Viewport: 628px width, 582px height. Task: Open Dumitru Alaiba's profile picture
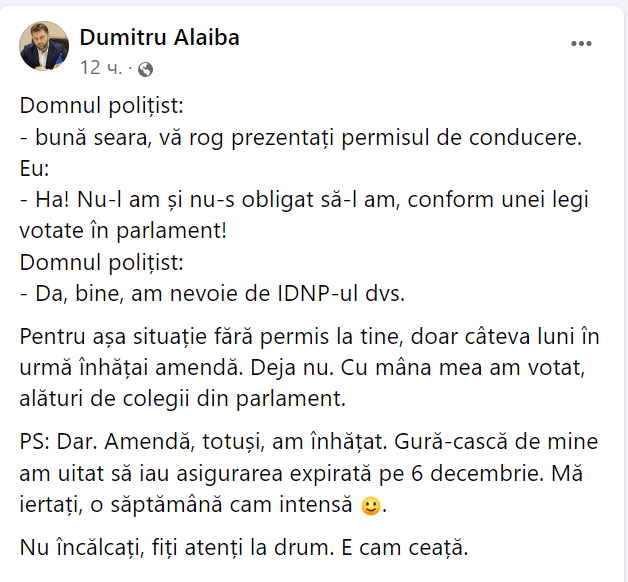pos(44,46)
